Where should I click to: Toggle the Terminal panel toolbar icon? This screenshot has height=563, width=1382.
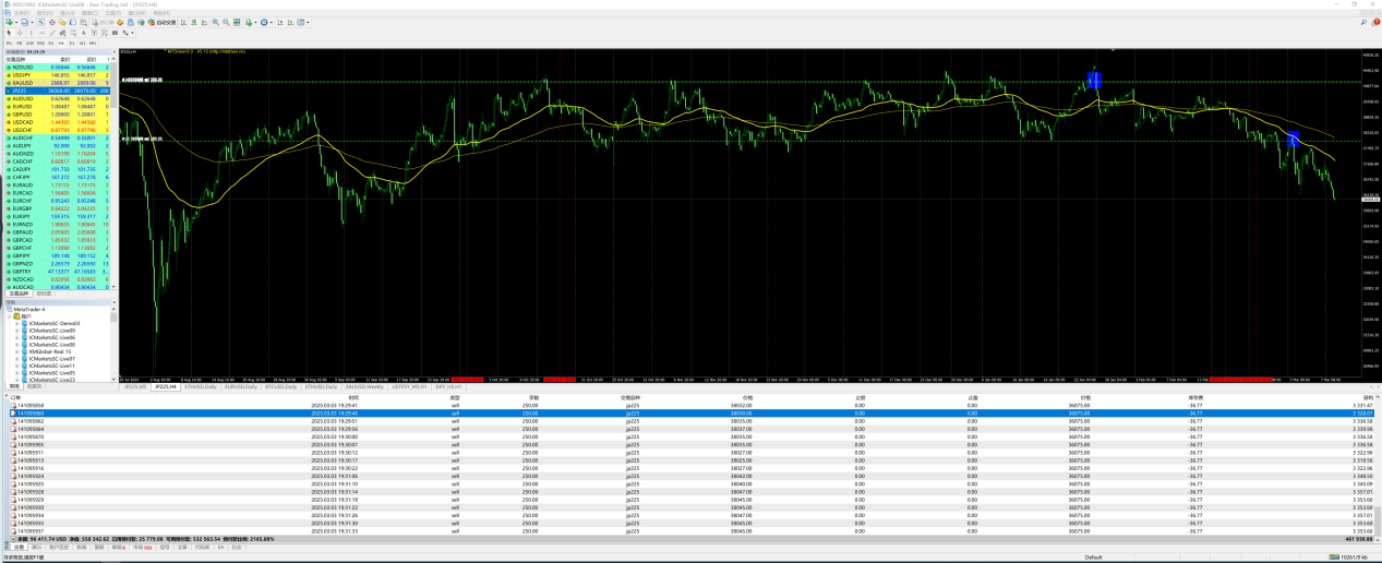tap(72, 22)
